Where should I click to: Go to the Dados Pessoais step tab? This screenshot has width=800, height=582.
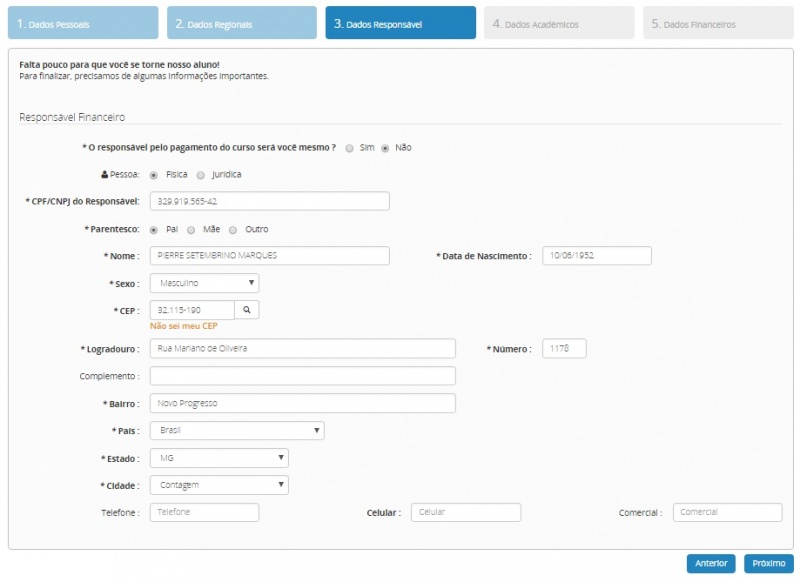(x=83, y=23)
